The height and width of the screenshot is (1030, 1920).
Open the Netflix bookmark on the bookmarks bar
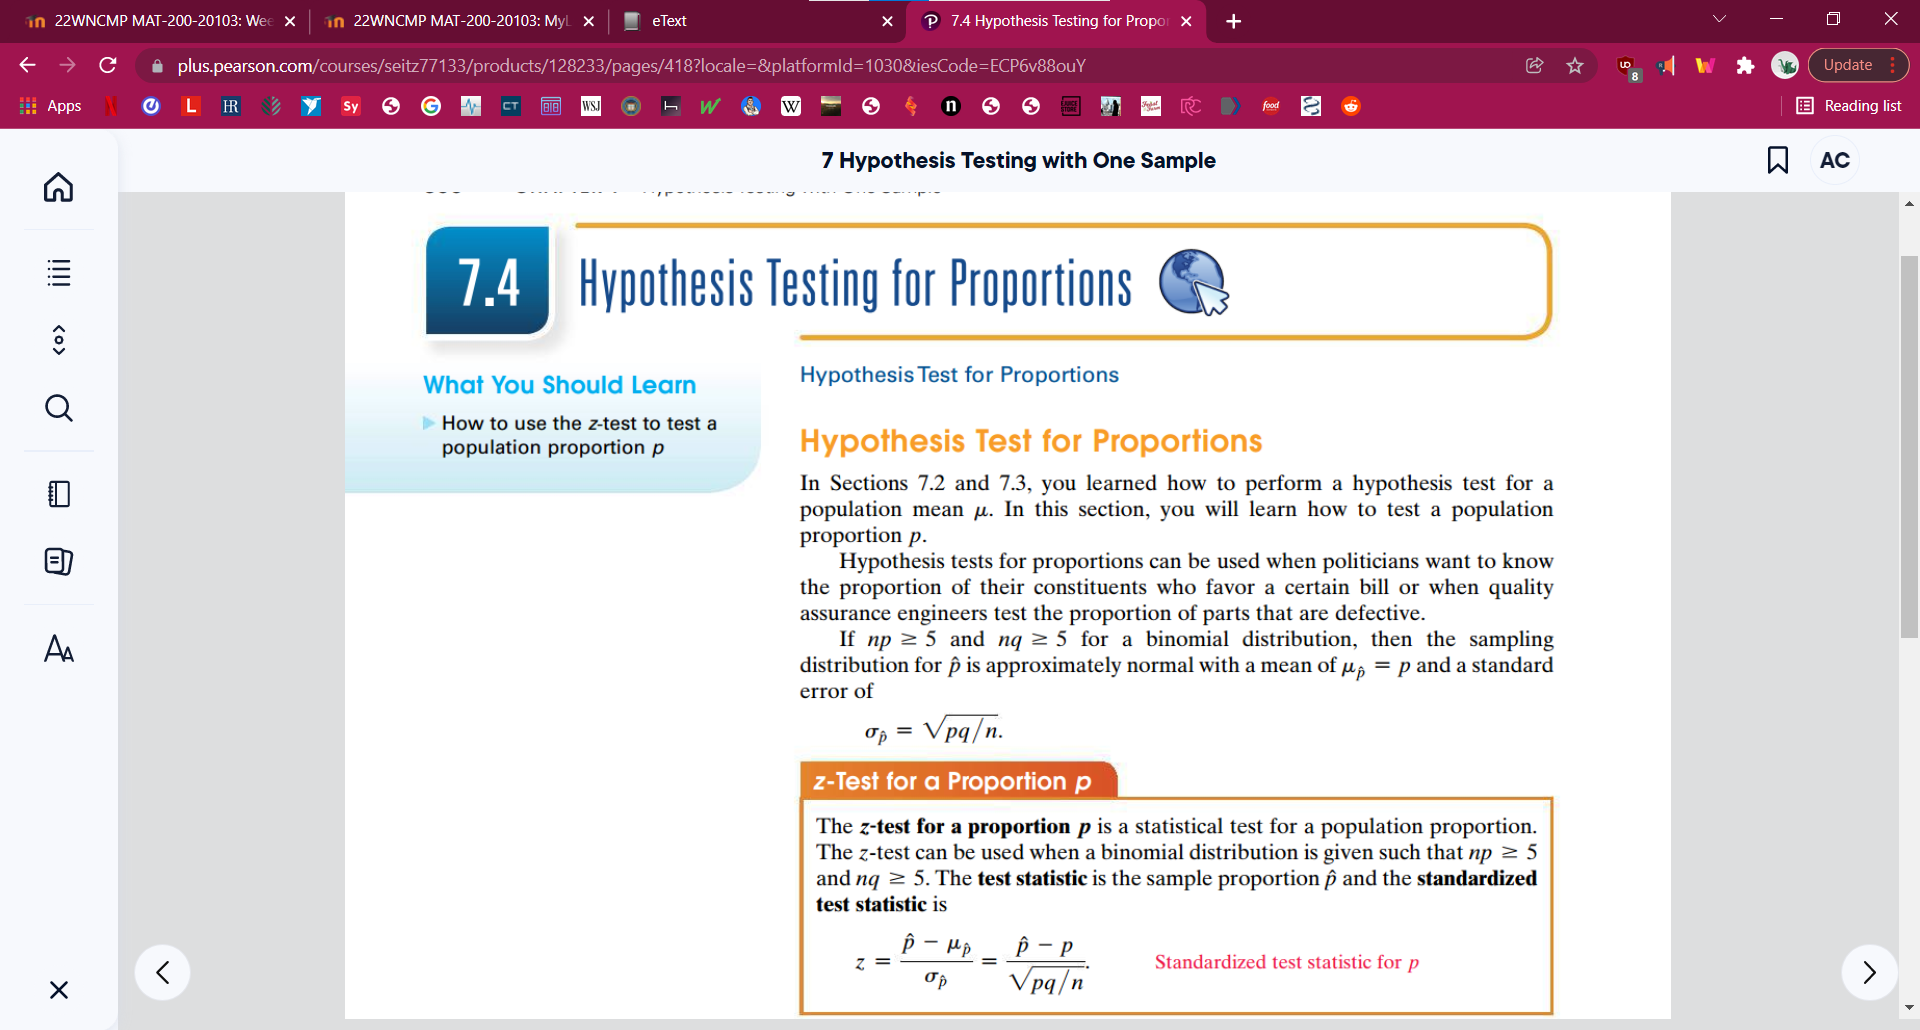tap(111, 106)
